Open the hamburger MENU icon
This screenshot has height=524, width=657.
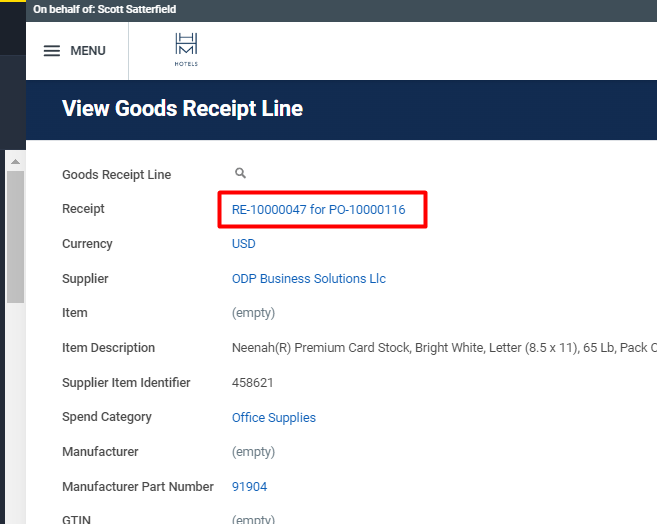pos(52,51)
